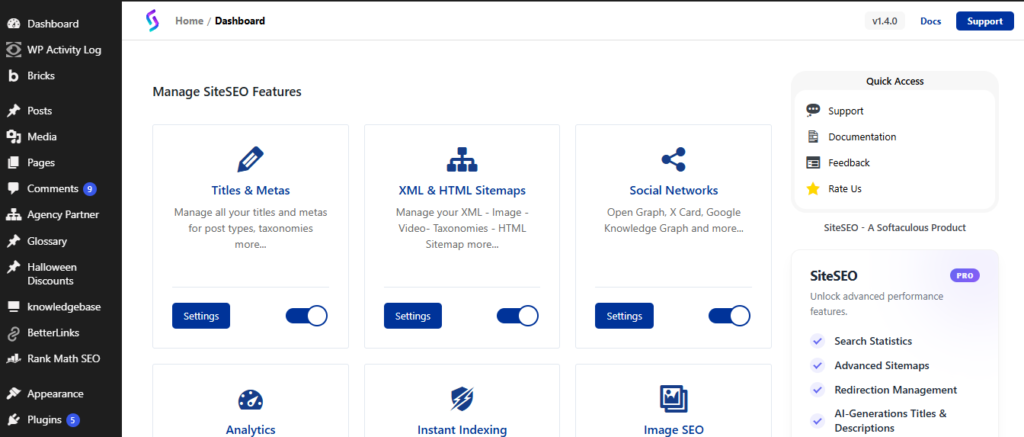The width and height of the screenshot is (1024, 437).
Task: Click the Bricks 'b' icon
Action: 13,76
